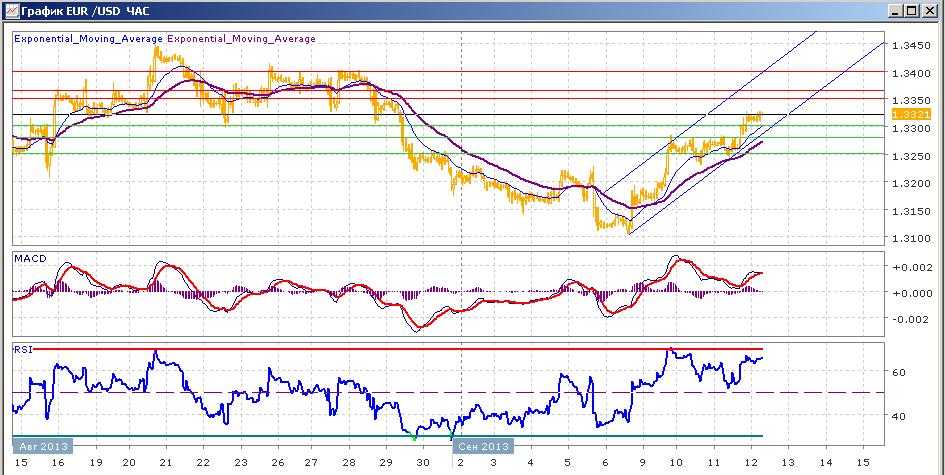This screenshot has width=945, height=475.
Task: Click the Авг 2013 month marker
Action: 43,447
